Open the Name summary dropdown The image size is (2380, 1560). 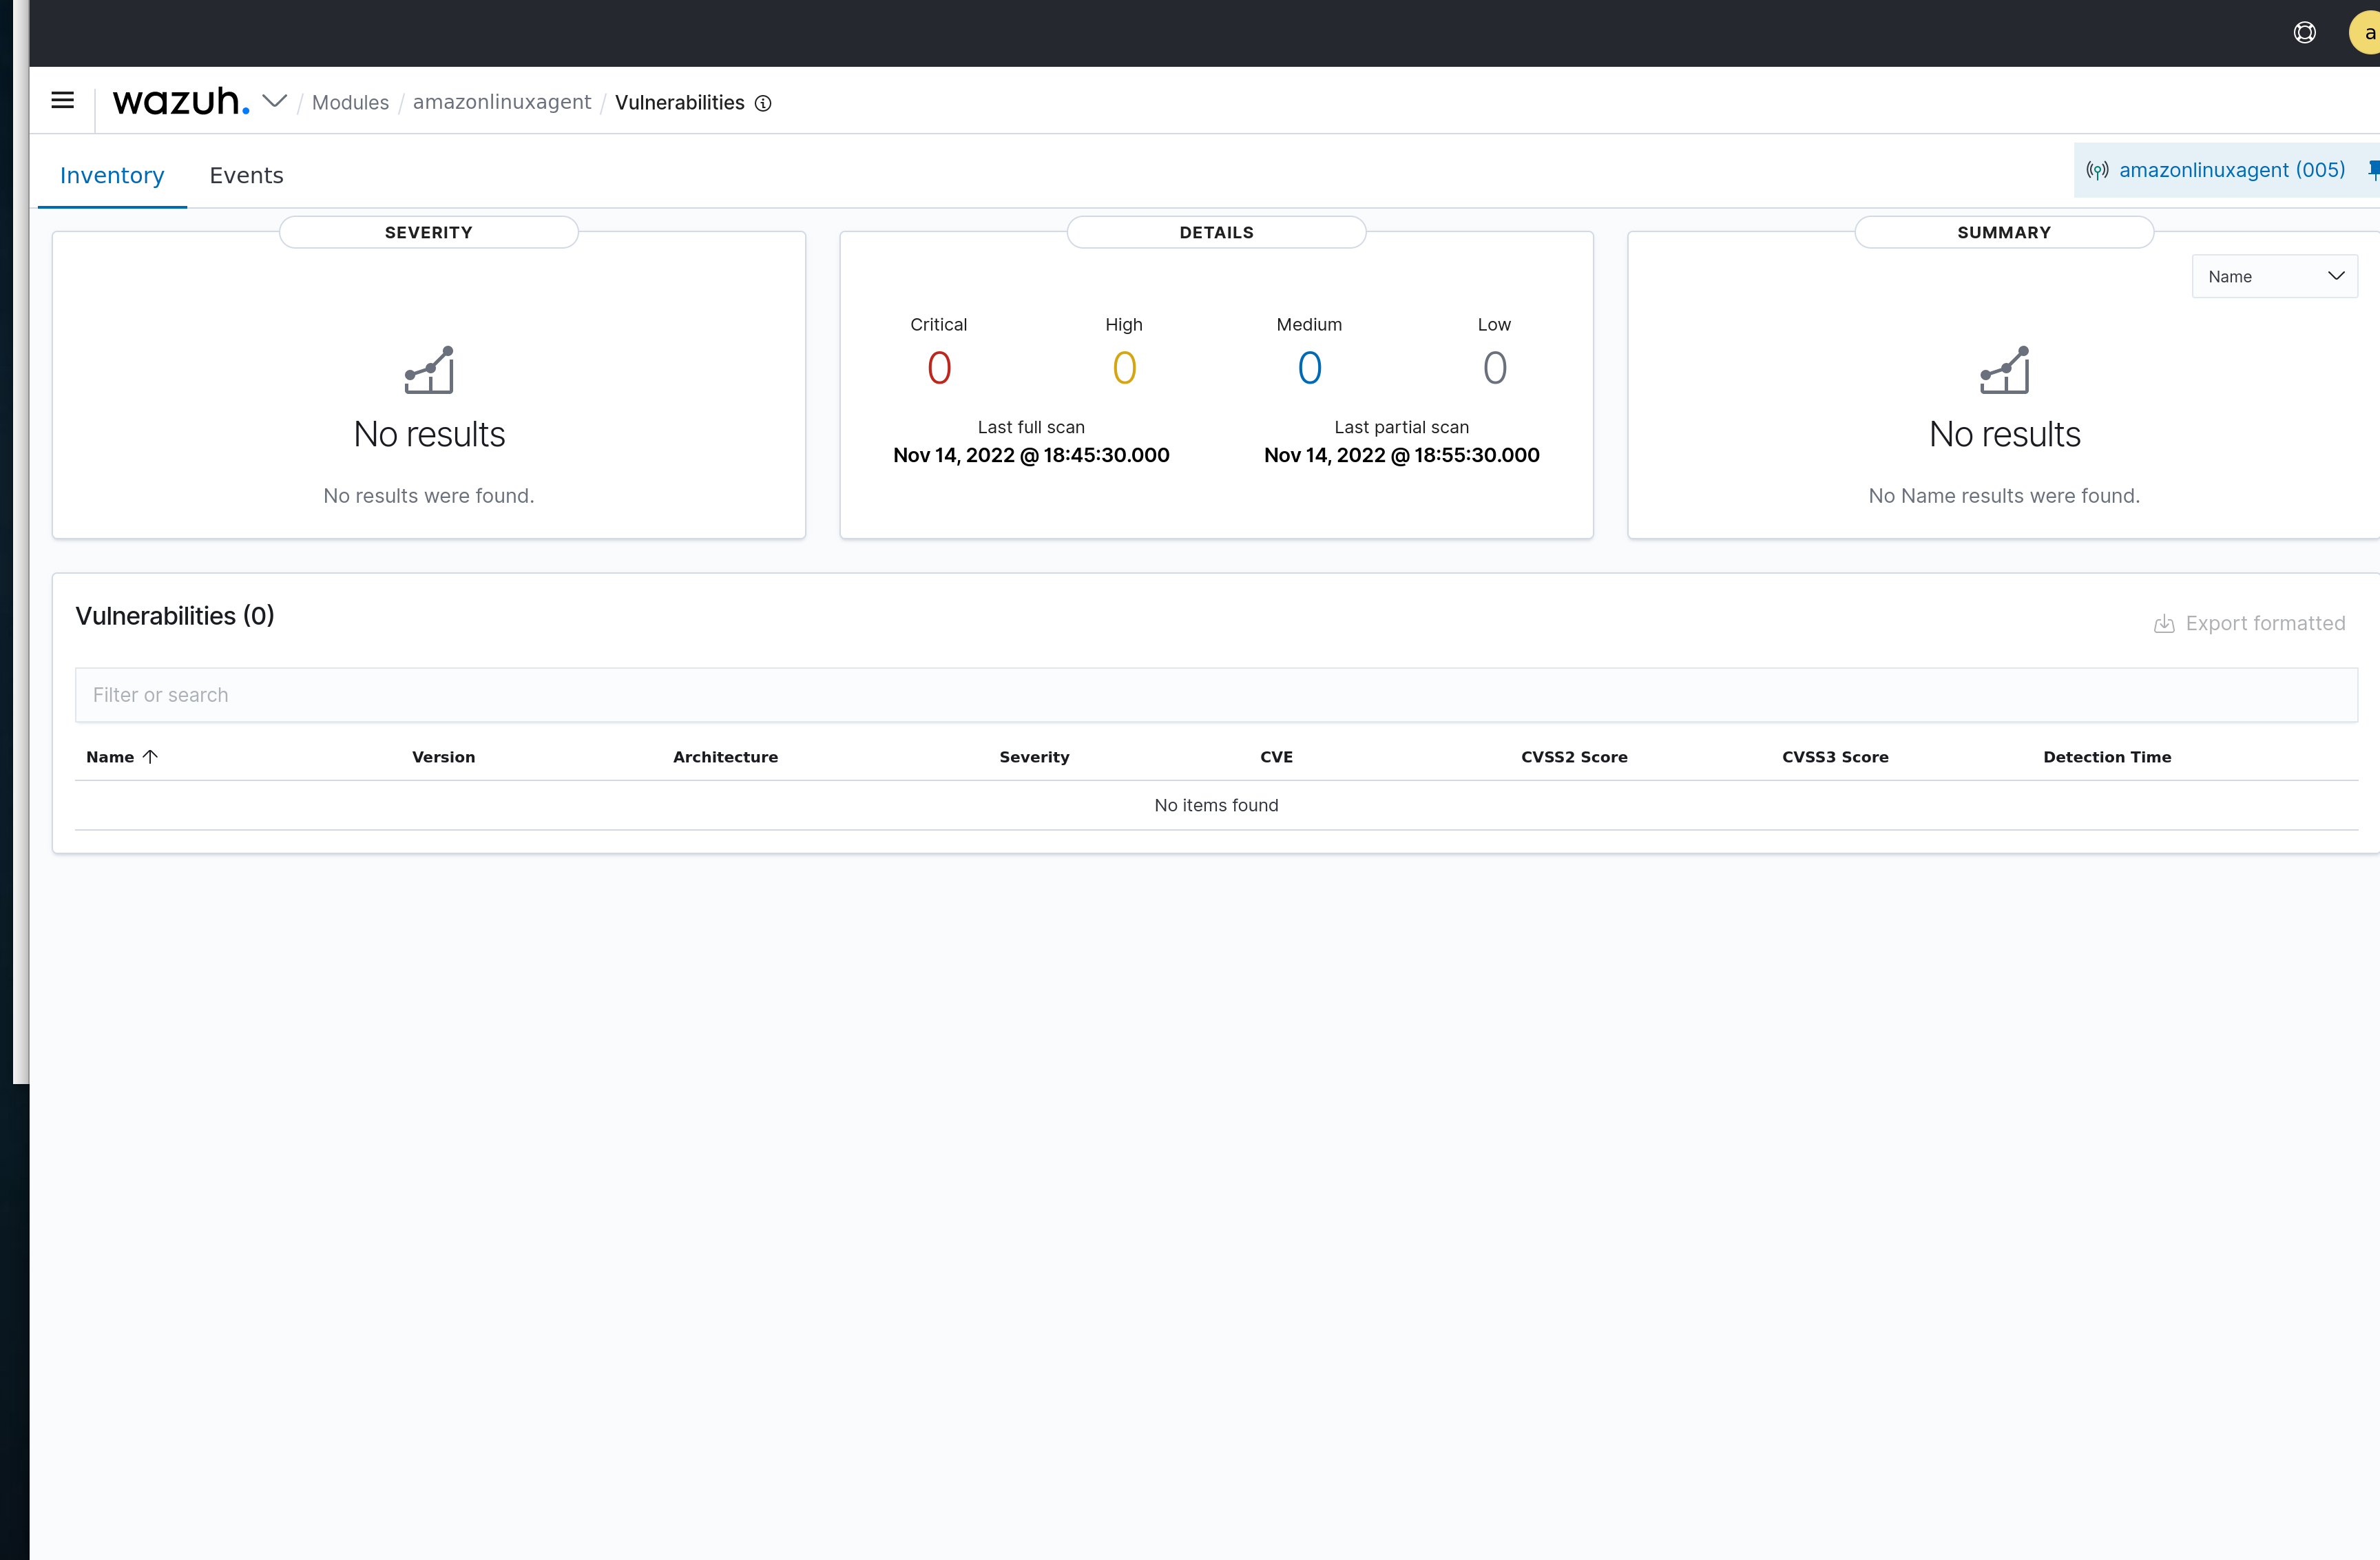coord(2275,276)
